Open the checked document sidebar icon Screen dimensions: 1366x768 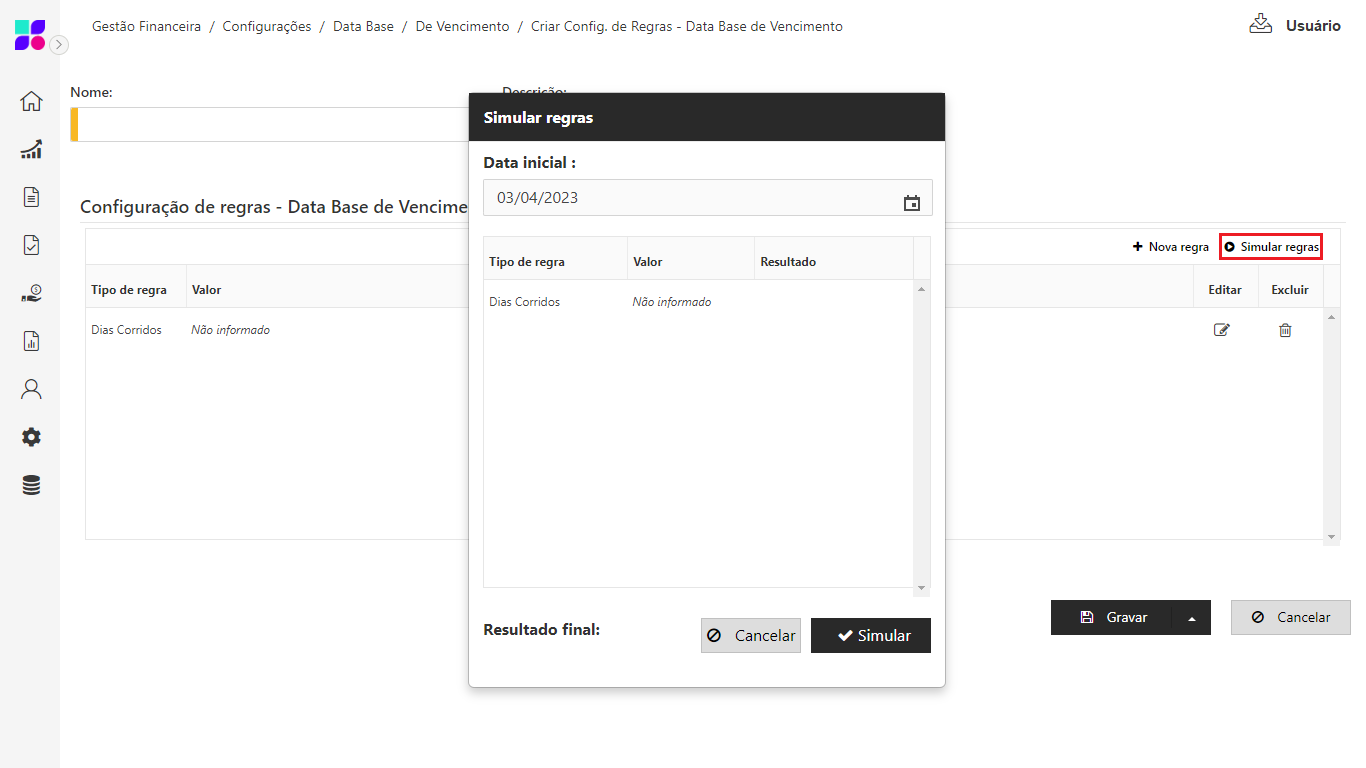click(x=31, y=245)
